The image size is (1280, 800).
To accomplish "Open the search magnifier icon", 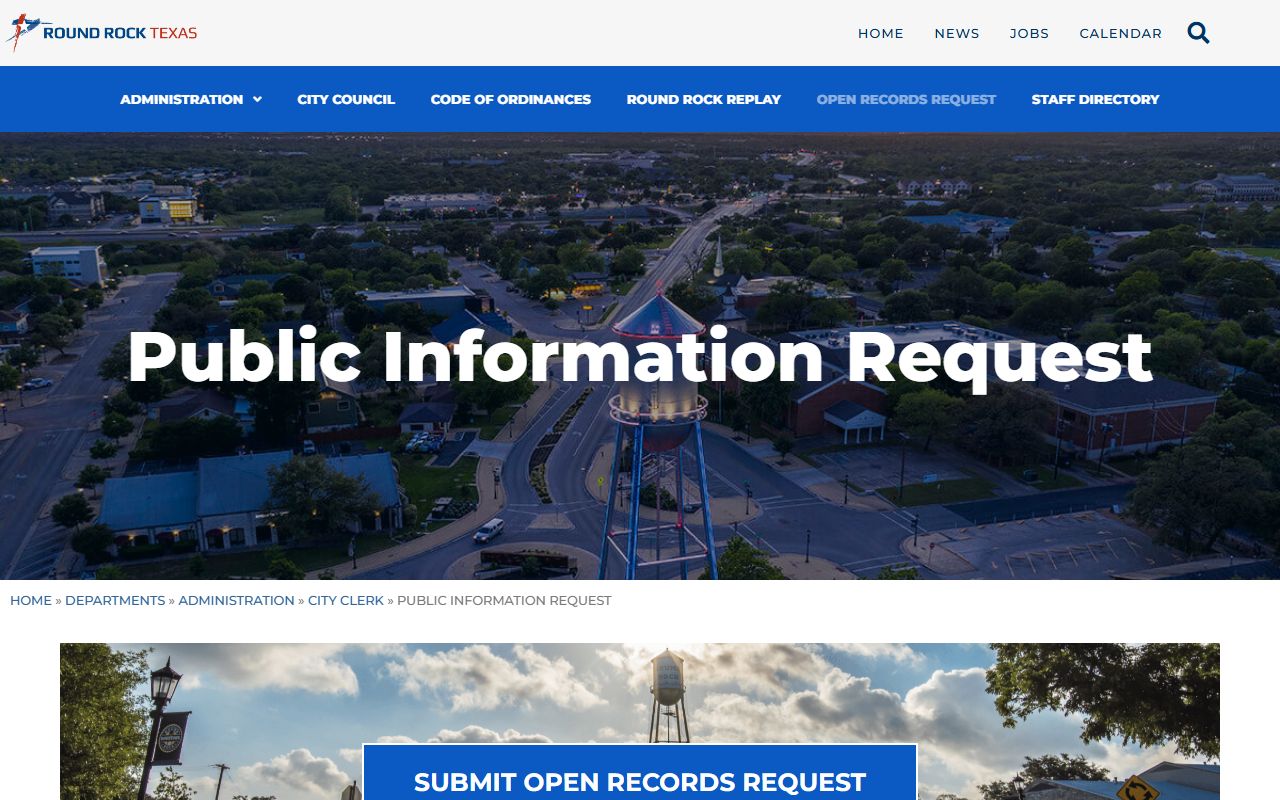I will click(x=1198, y=33).
